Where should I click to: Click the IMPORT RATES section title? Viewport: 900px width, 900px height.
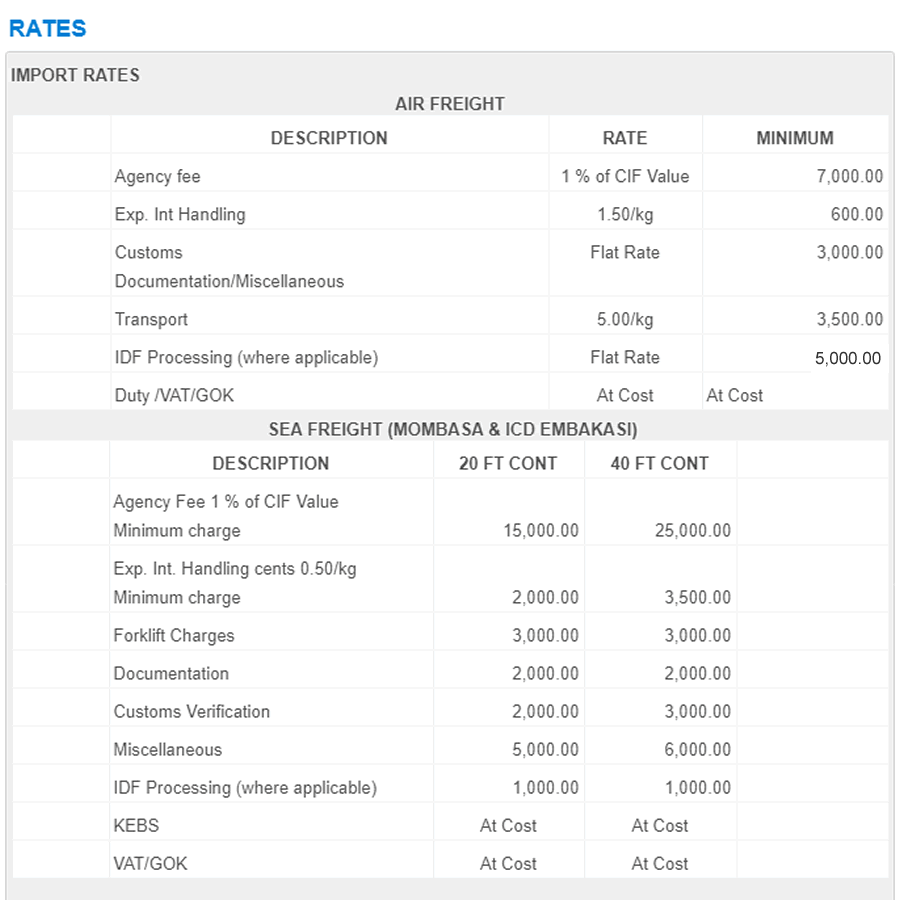point(75,75)
